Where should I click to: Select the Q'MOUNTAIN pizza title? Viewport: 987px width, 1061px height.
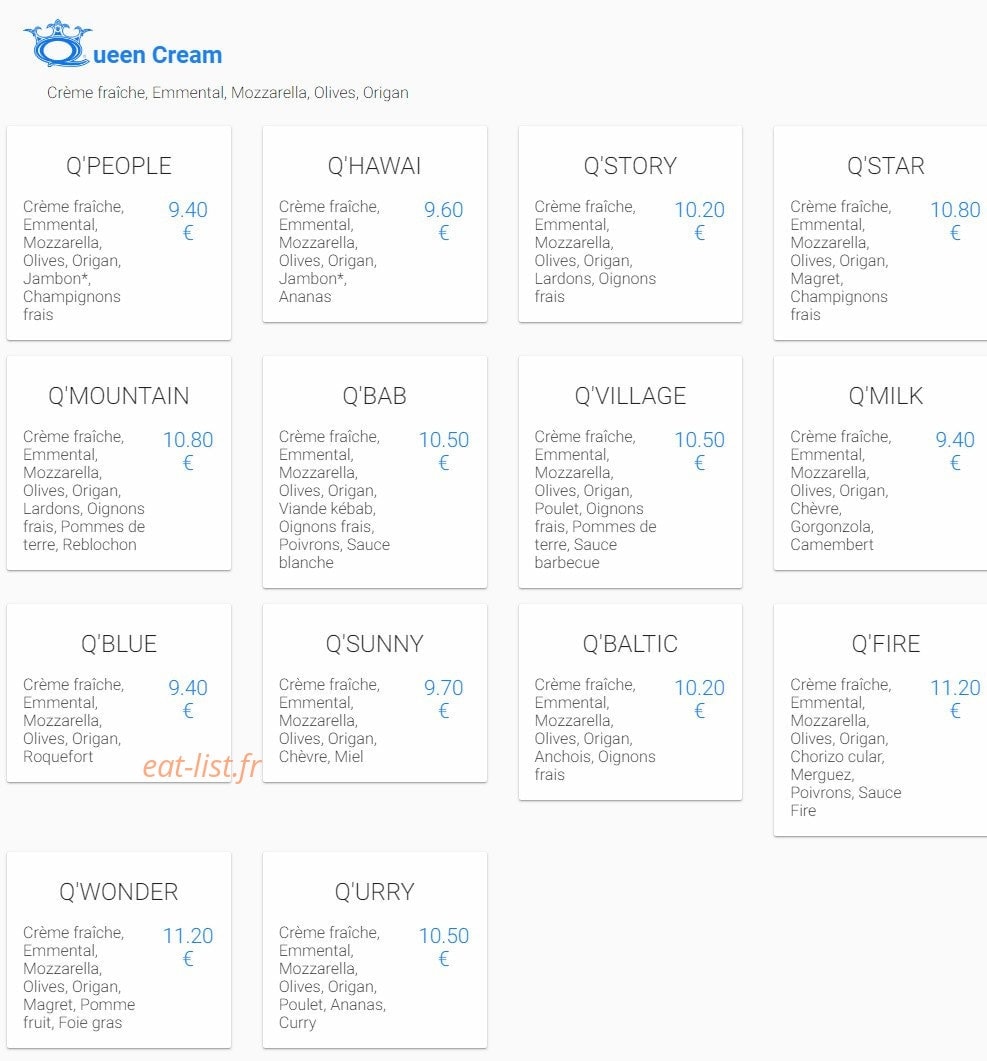pyautogui.click(x=118, y=396)
